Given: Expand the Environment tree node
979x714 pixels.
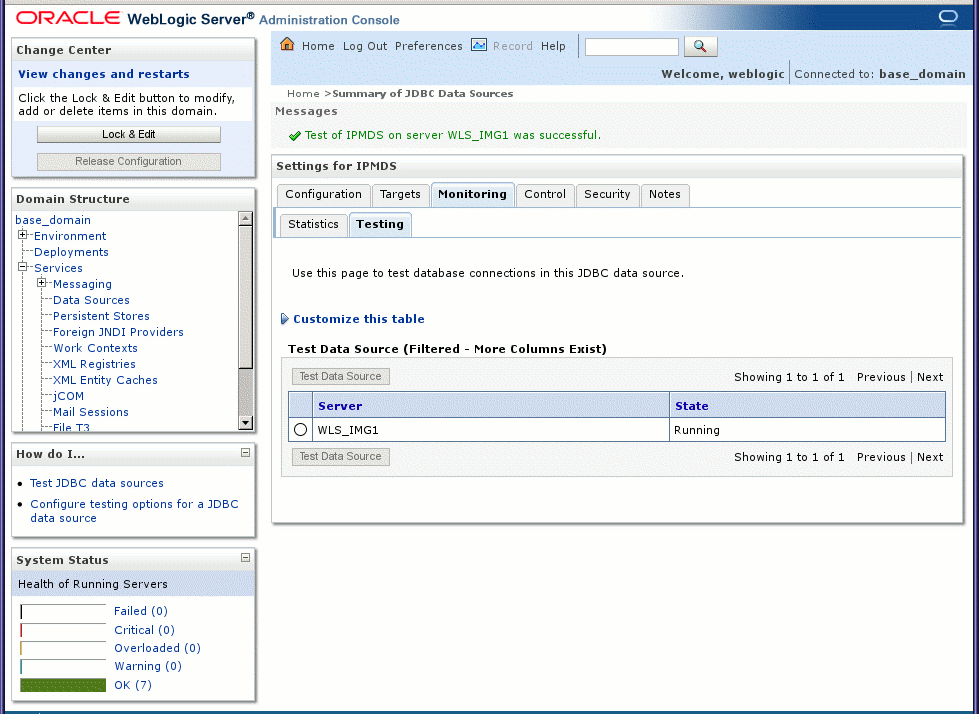Looking at the screenshot, I should [x=22, y=235].
